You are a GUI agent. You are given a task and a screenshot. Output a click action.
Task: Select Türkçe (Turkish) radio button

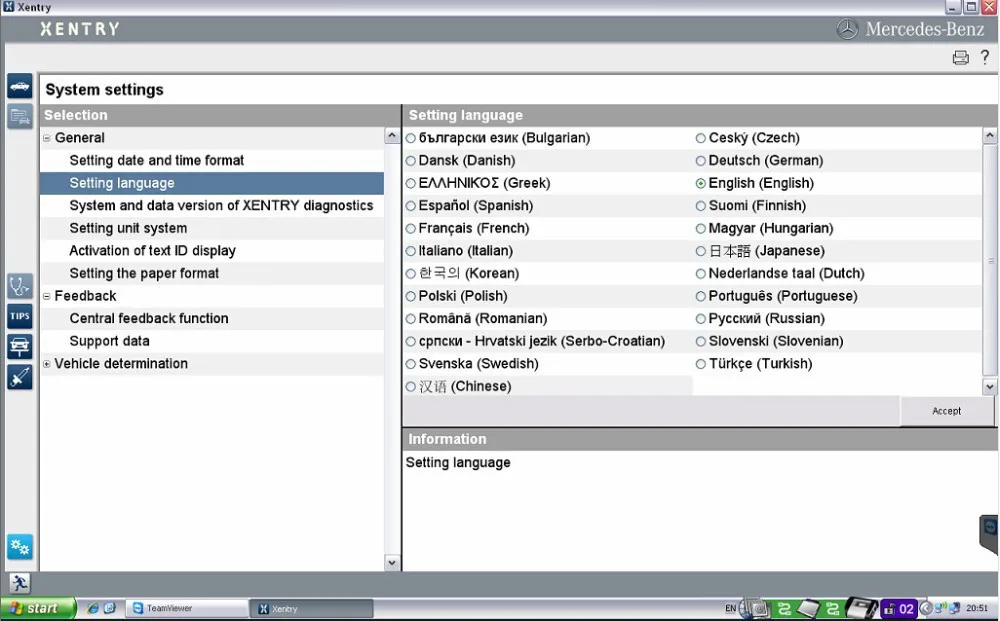point(700,364)
